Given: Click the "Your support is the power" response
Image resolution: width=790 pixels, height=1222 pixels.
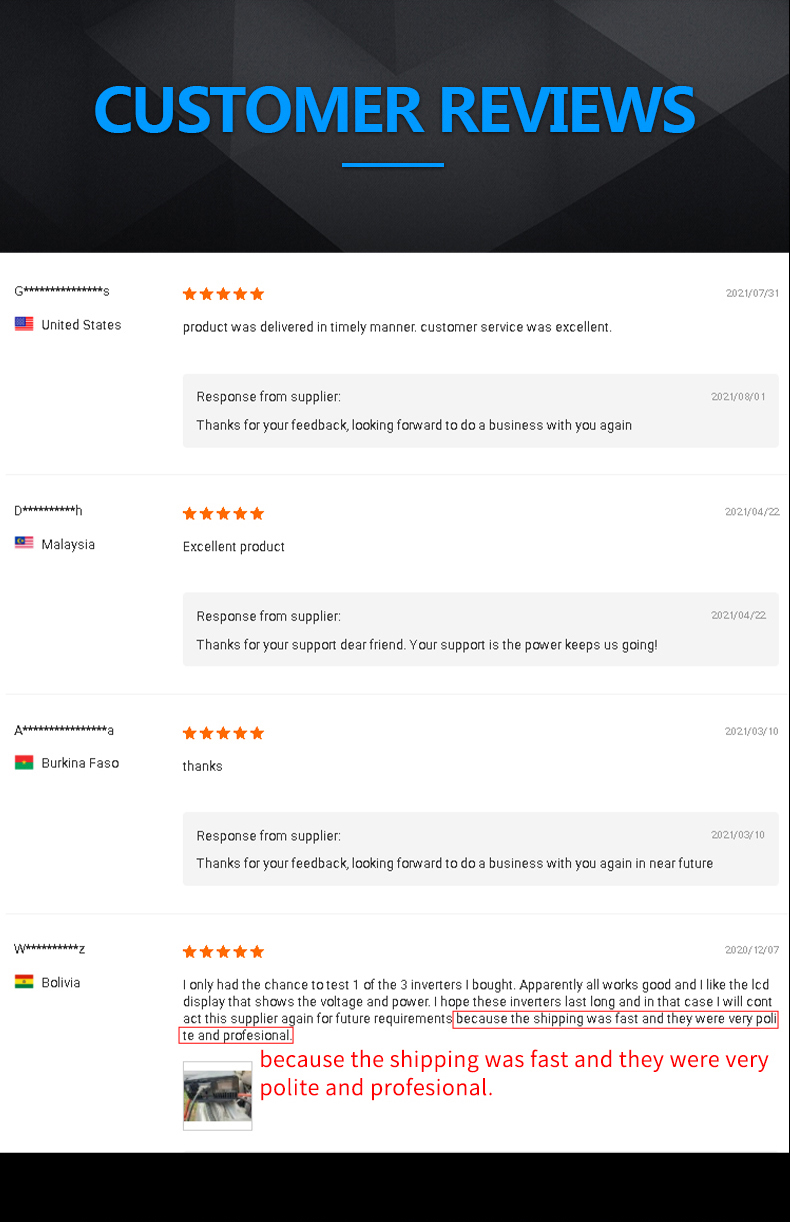Looking at the screenshot, I should pos(427,645).
